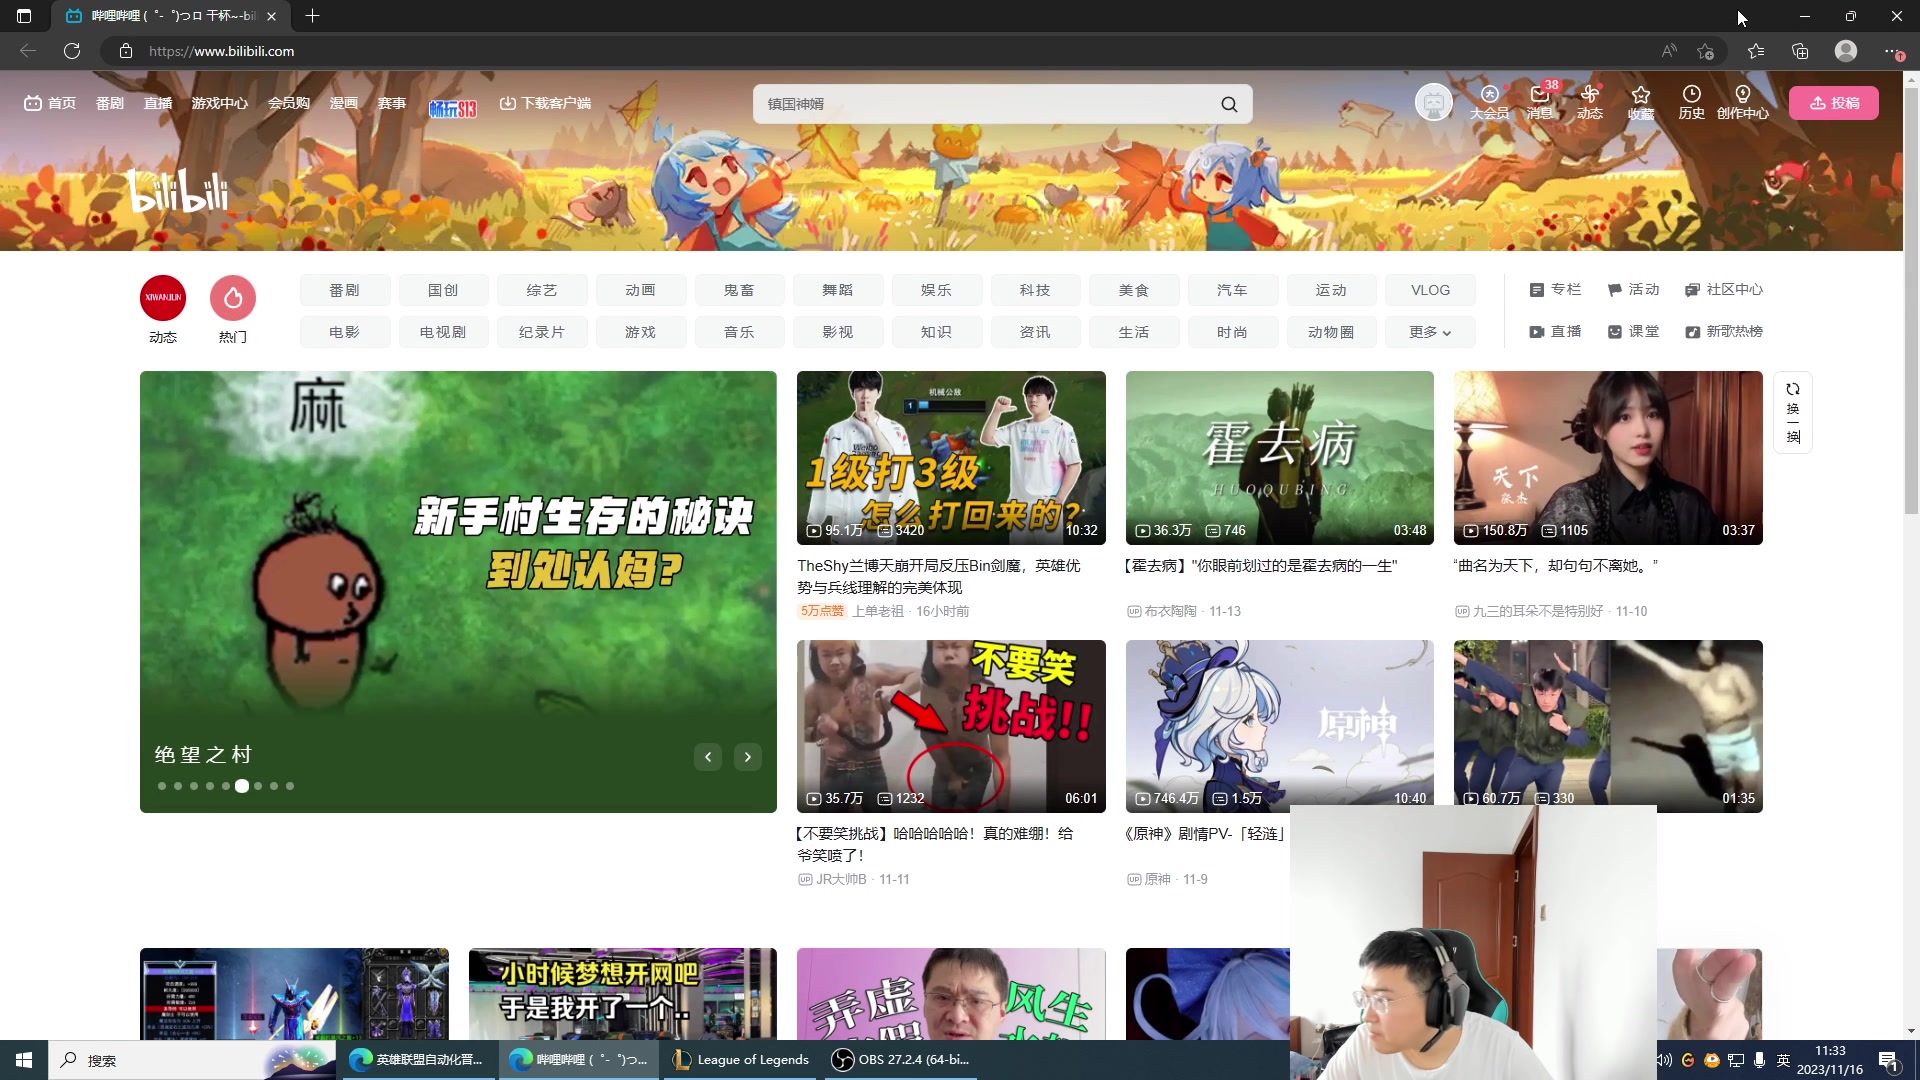Click 下载客户端 link
Viewport: 1920px width, 1080px height.
[x=545, y=103]
